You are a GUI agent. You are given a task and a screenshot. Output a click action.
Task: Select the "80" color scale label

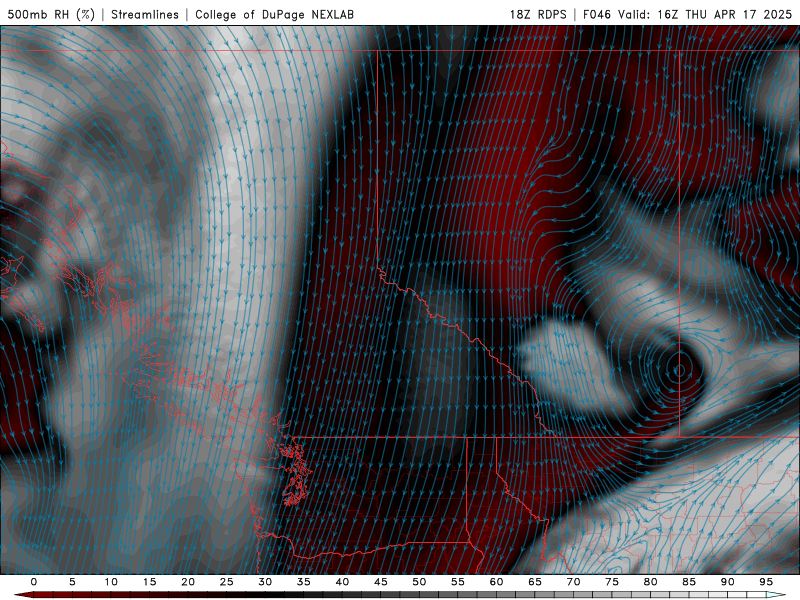point(651,582)
